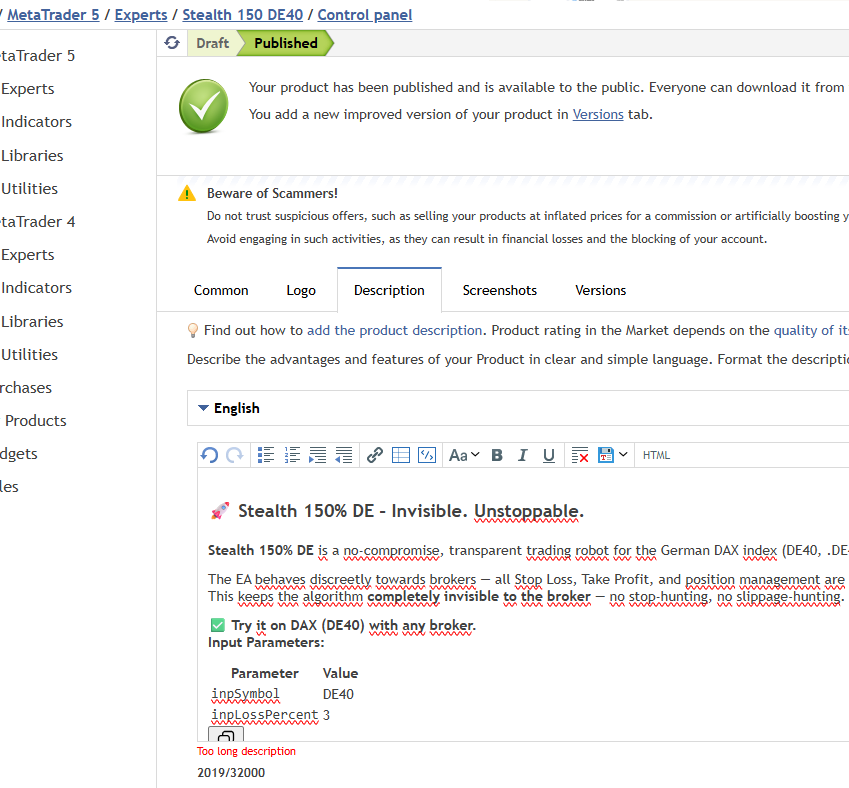Select the Published status step
This screenshot has height=788, width=849.
286,43
